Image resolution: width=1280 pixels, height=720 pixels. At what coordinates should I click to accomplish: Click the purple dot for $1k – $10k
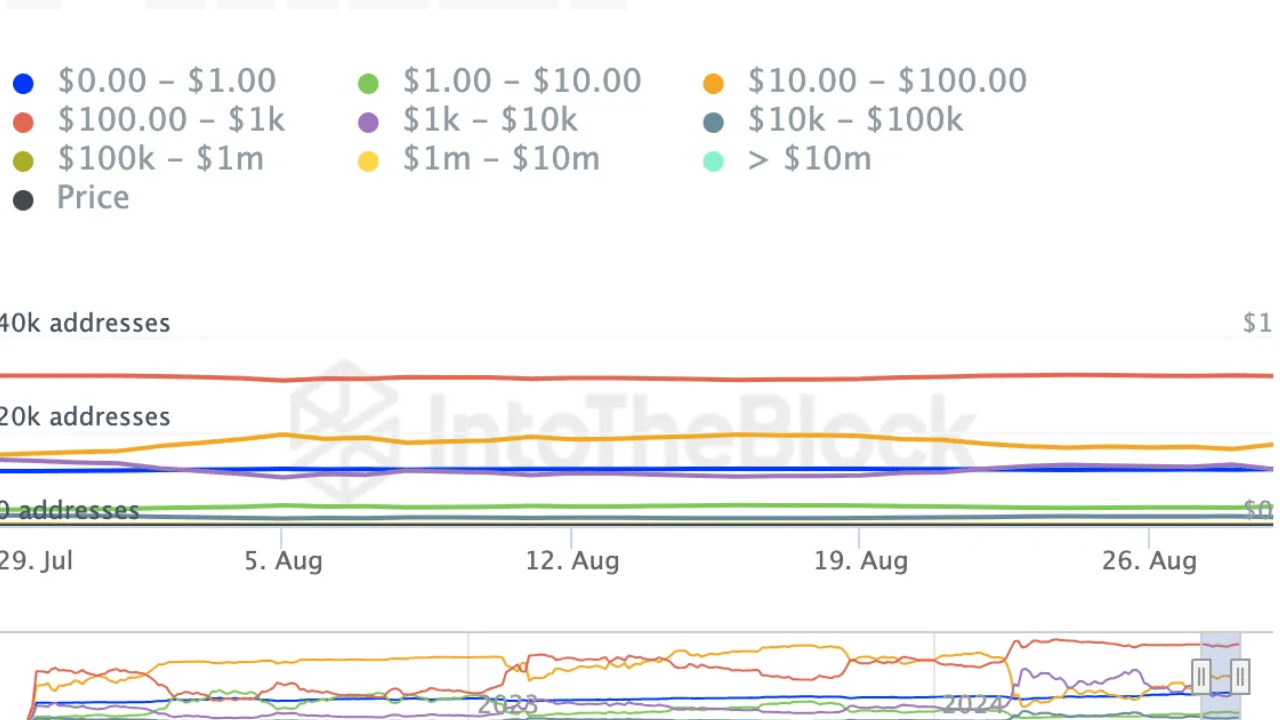coord(368,123)
